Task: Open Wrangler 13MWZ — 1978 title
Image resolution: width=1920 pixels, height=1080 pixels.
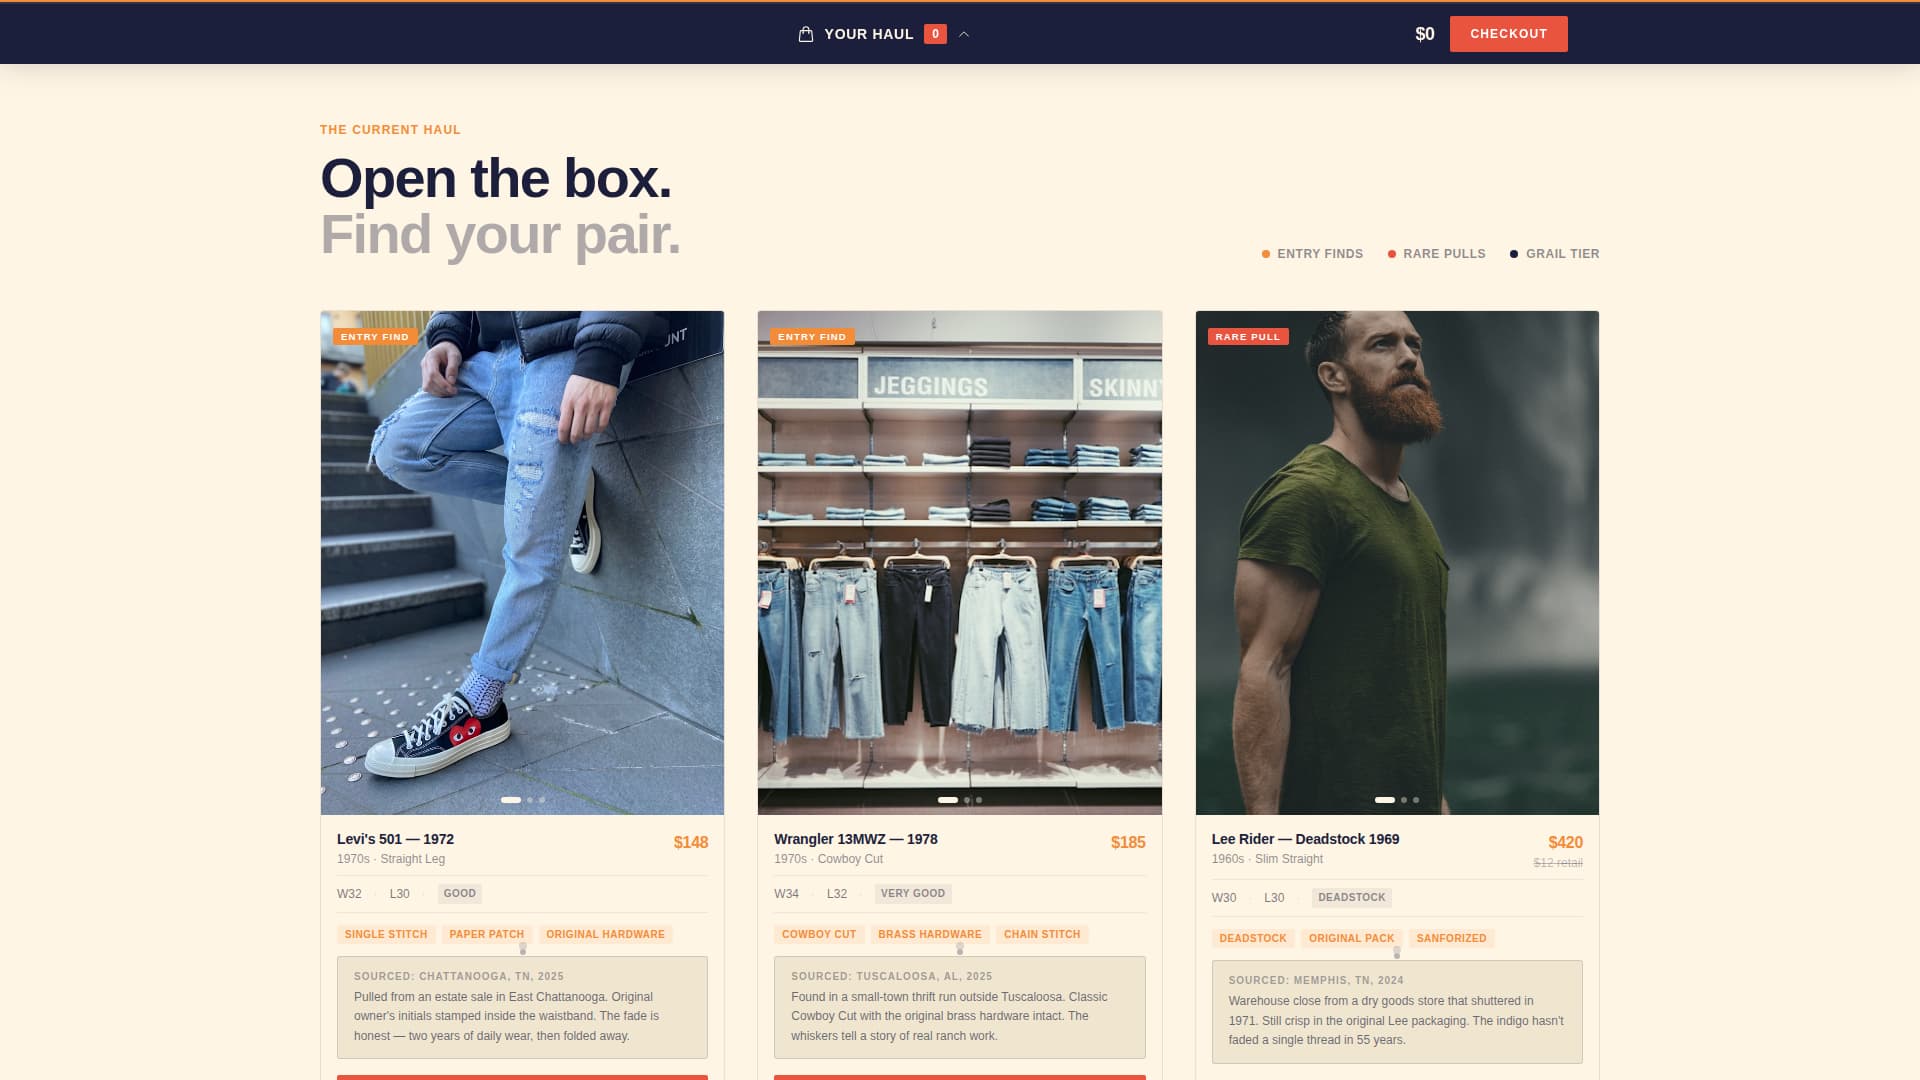Action: pos(856,839)
